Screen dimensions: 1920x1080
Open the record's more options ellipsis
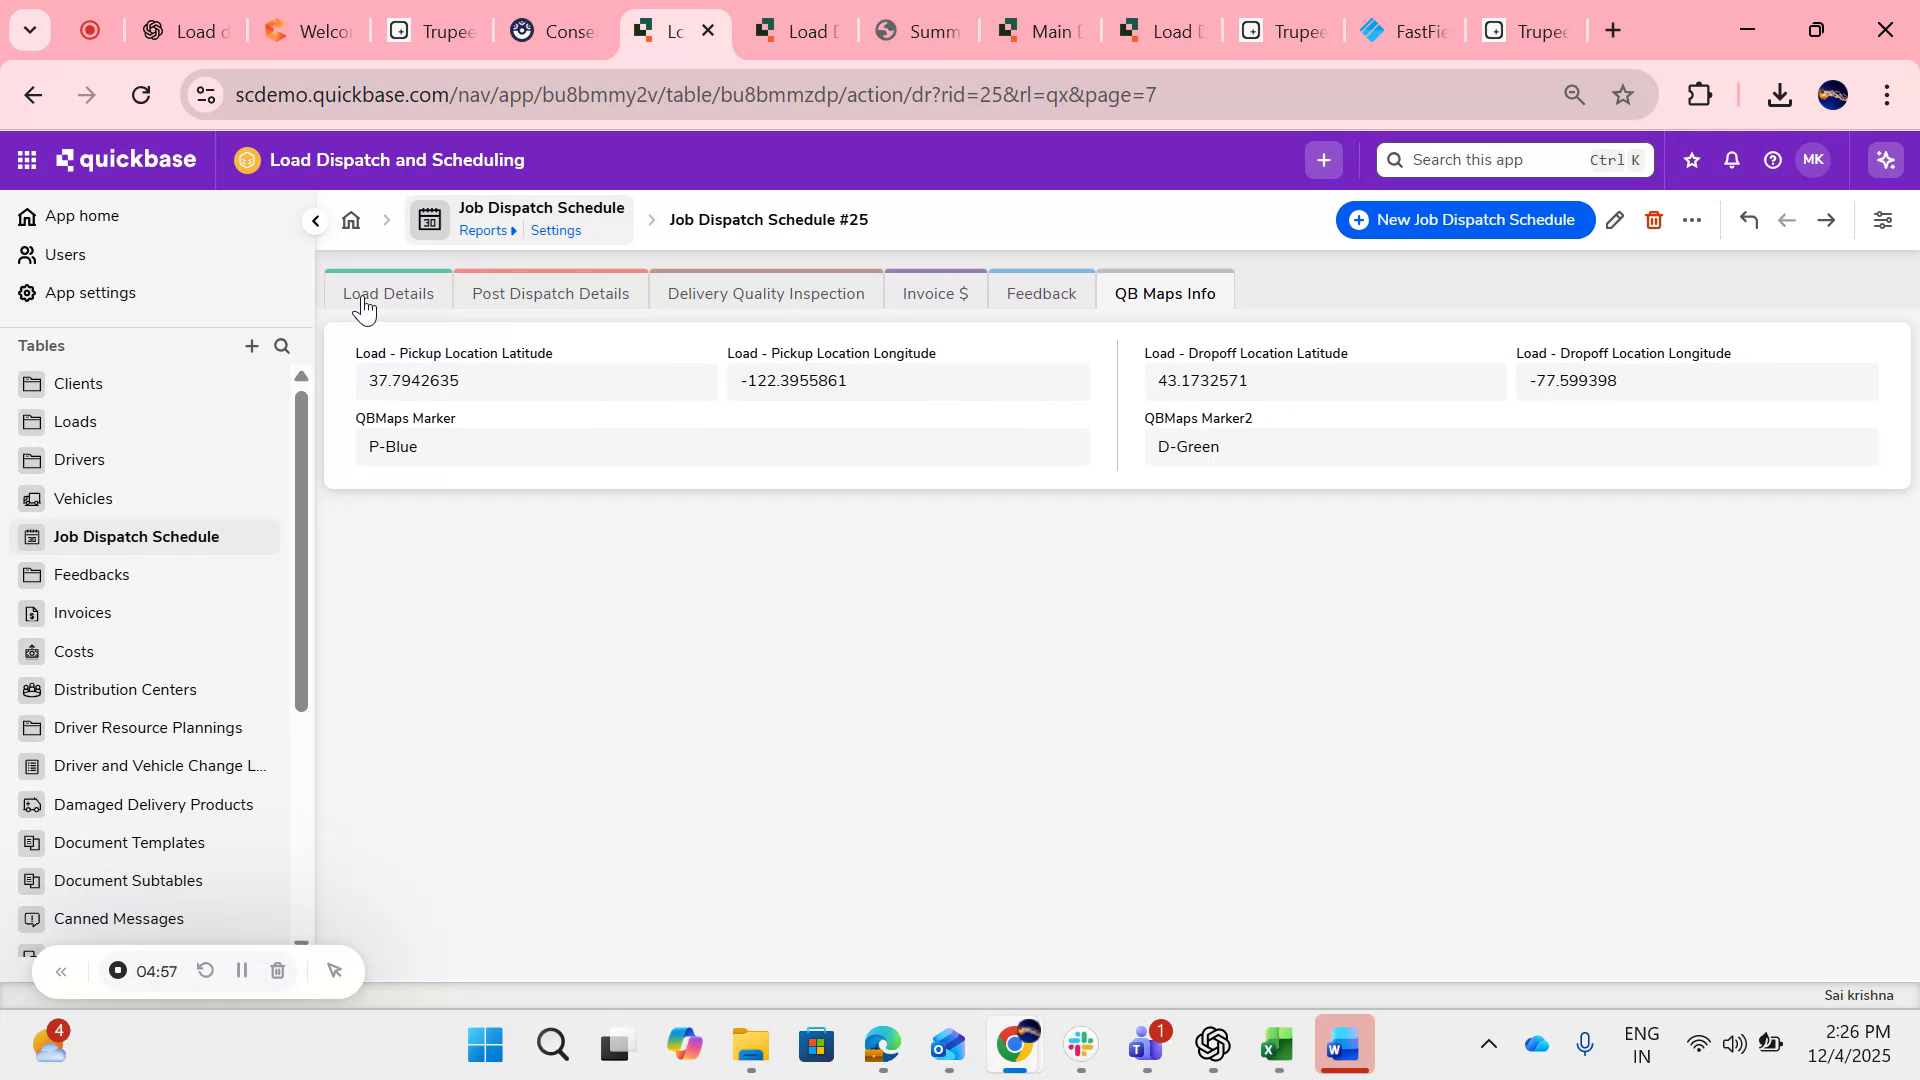[1692, 220]
